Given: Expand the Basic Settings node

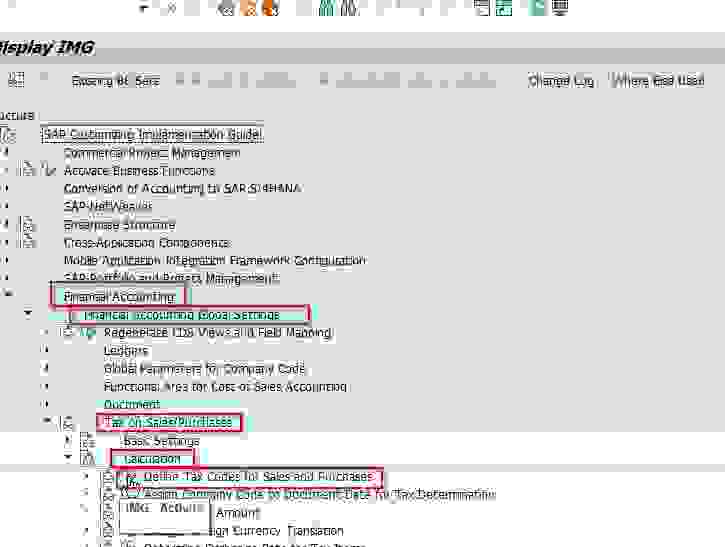Looking at the screenshot, I should click(x=68, y=439).
